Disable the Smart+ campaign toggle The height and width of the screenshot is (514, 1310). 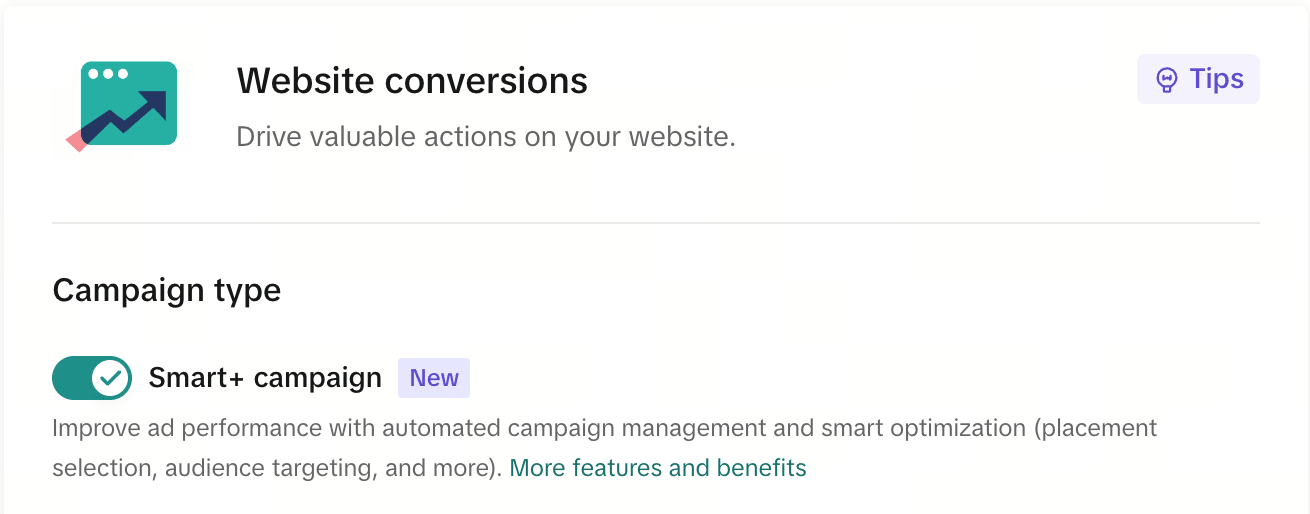coord(92,378)
